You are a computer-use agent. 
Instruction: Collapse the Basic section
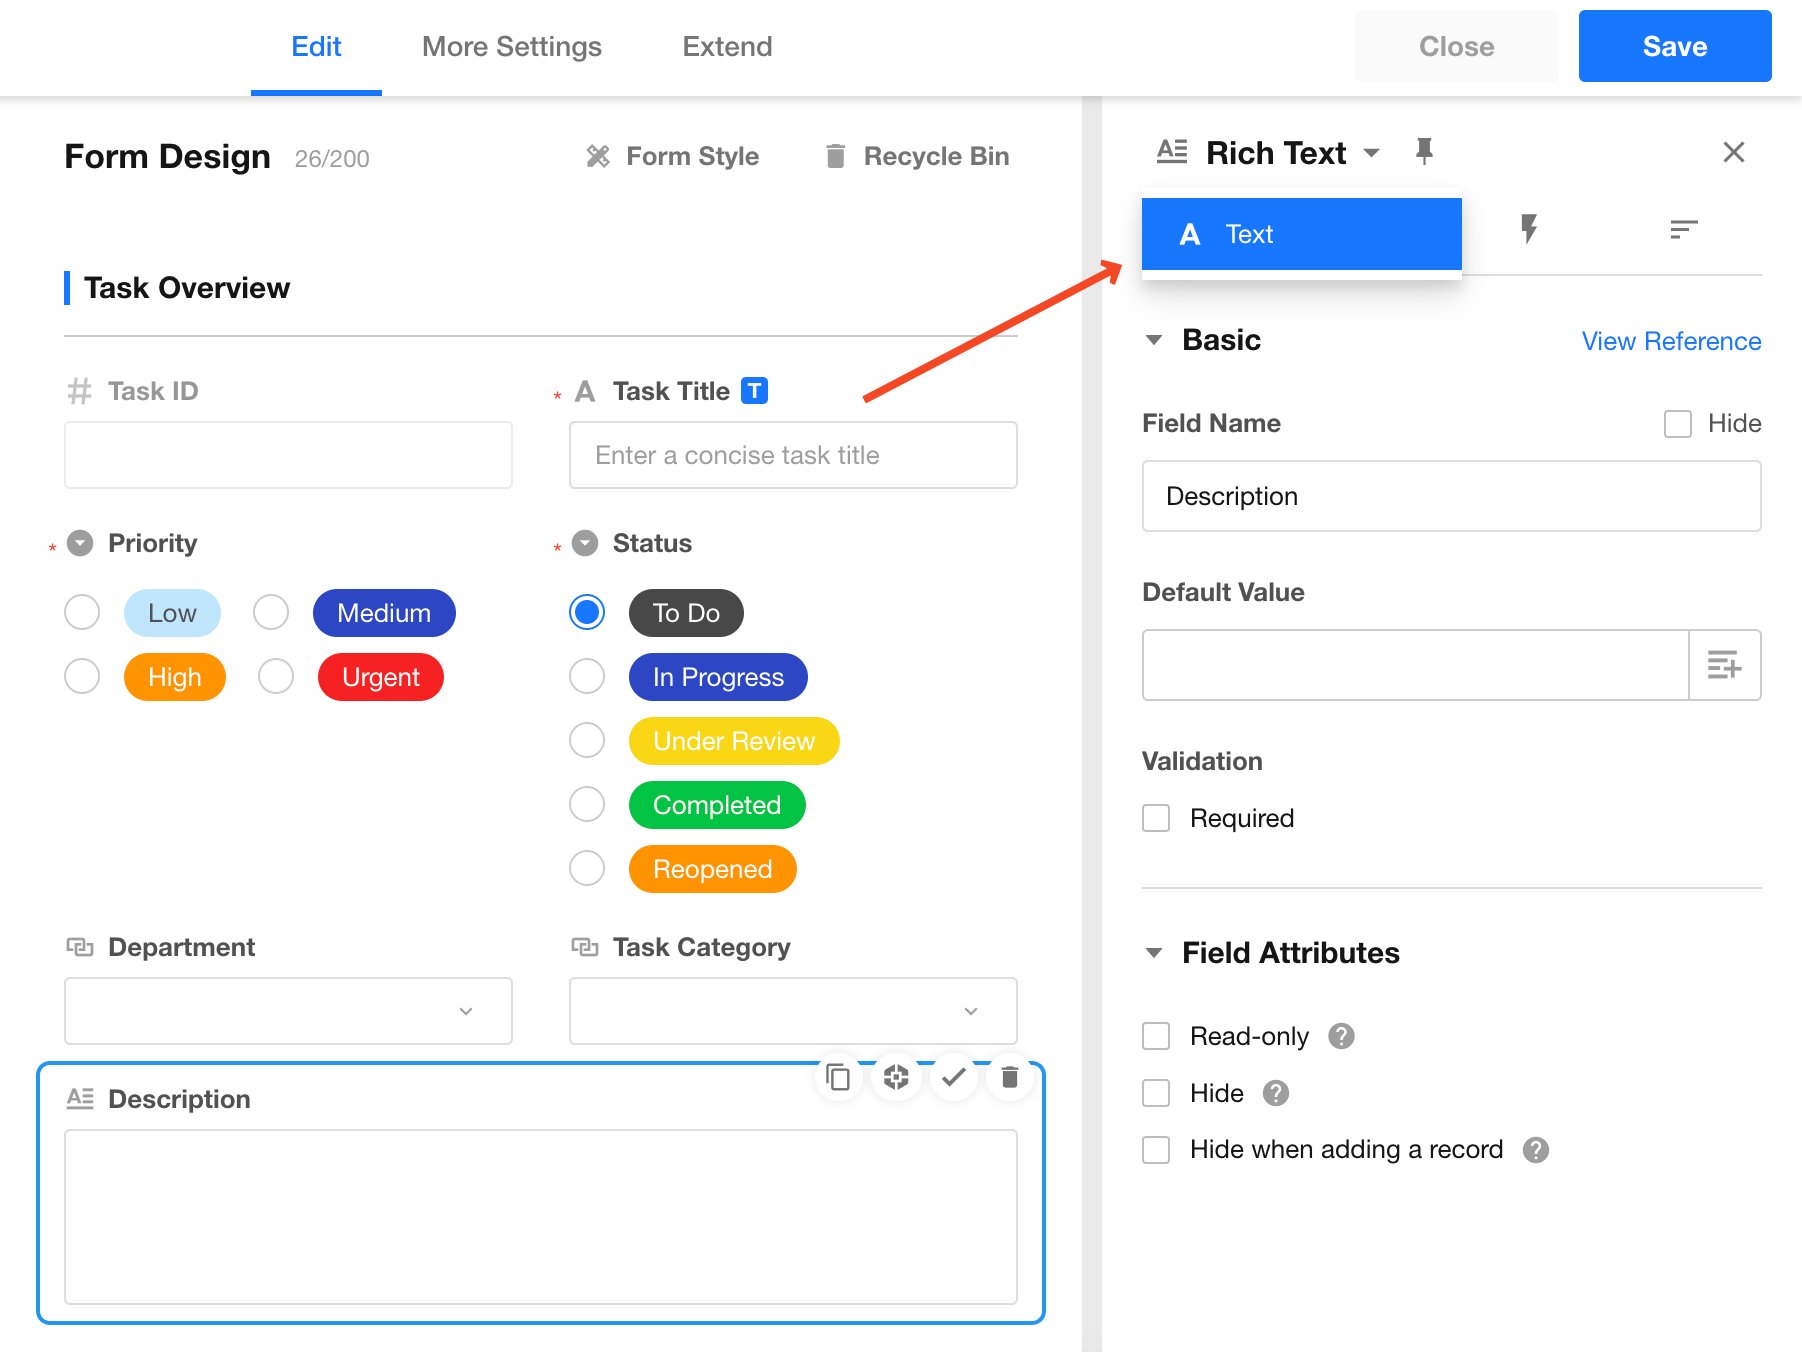pyautogui.click(x=1154, y=340)
